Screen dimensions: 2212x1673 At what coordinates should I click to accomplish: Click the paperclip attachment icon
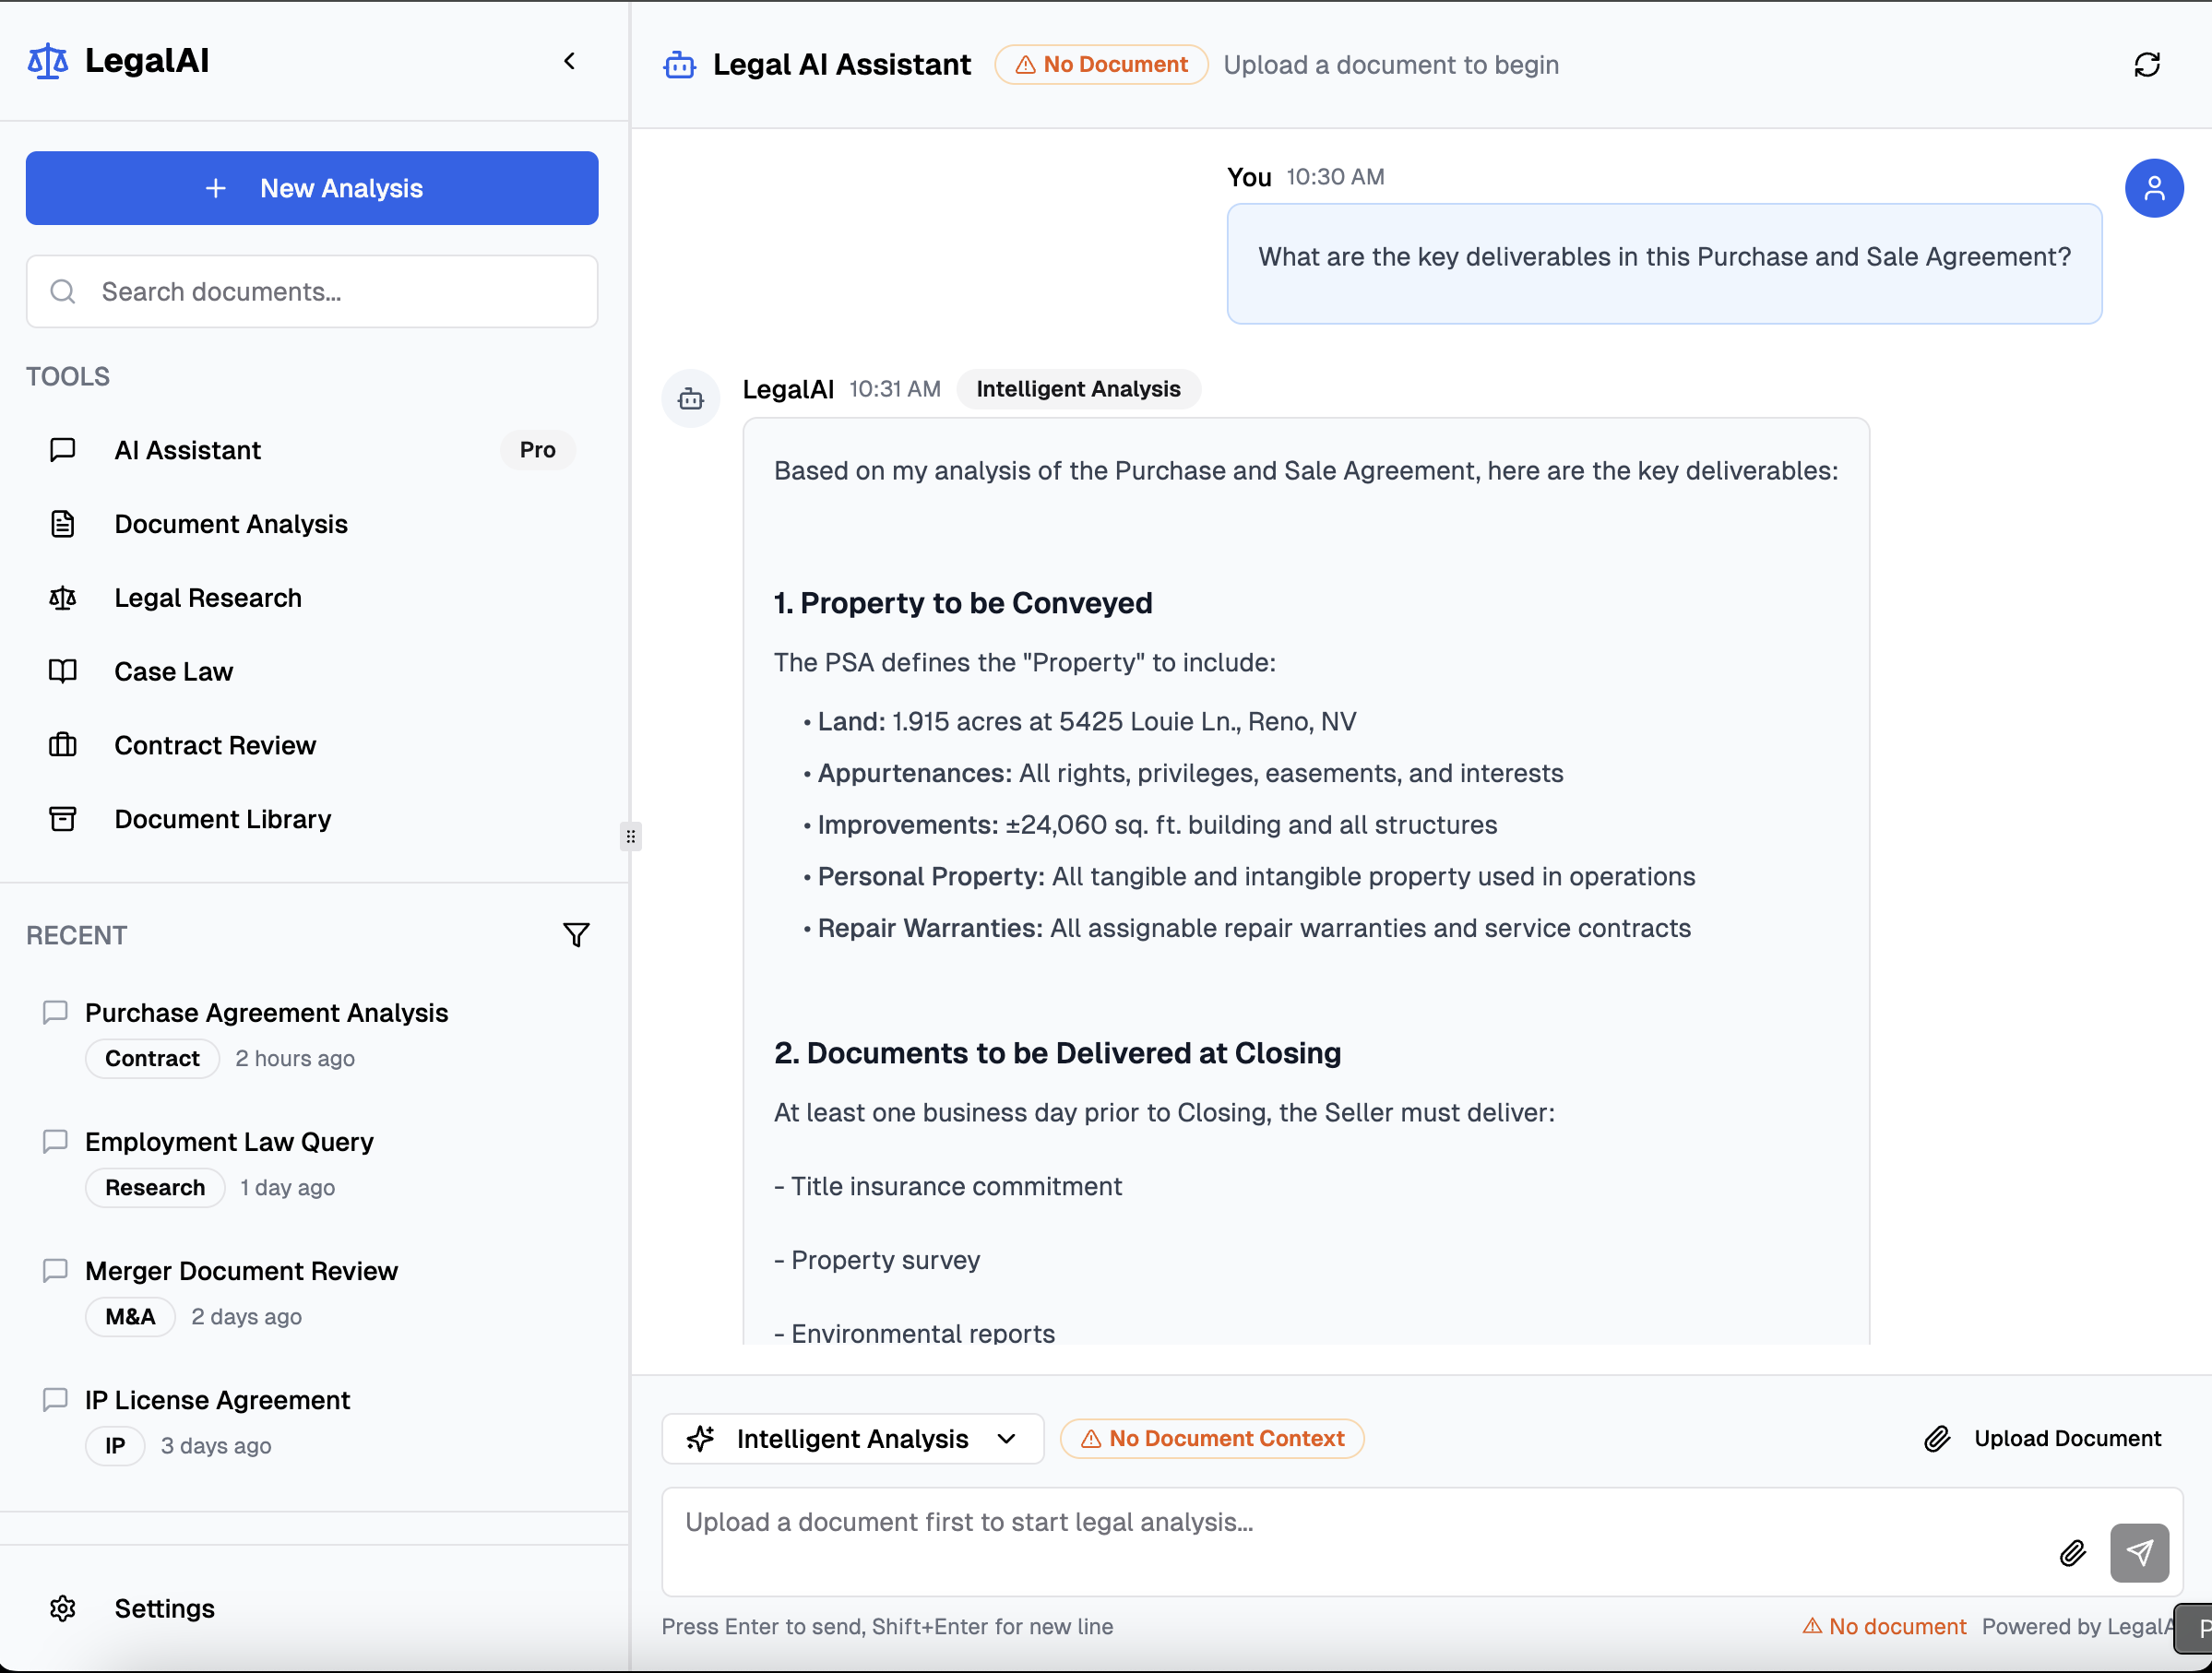[2073, 1553]
